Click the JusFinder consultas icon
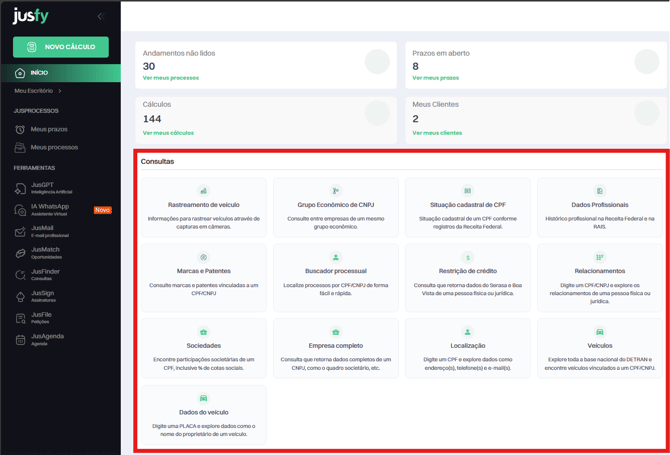Viewport: 670px width, 455px height. pyautogui.click(x=20, y=275)
